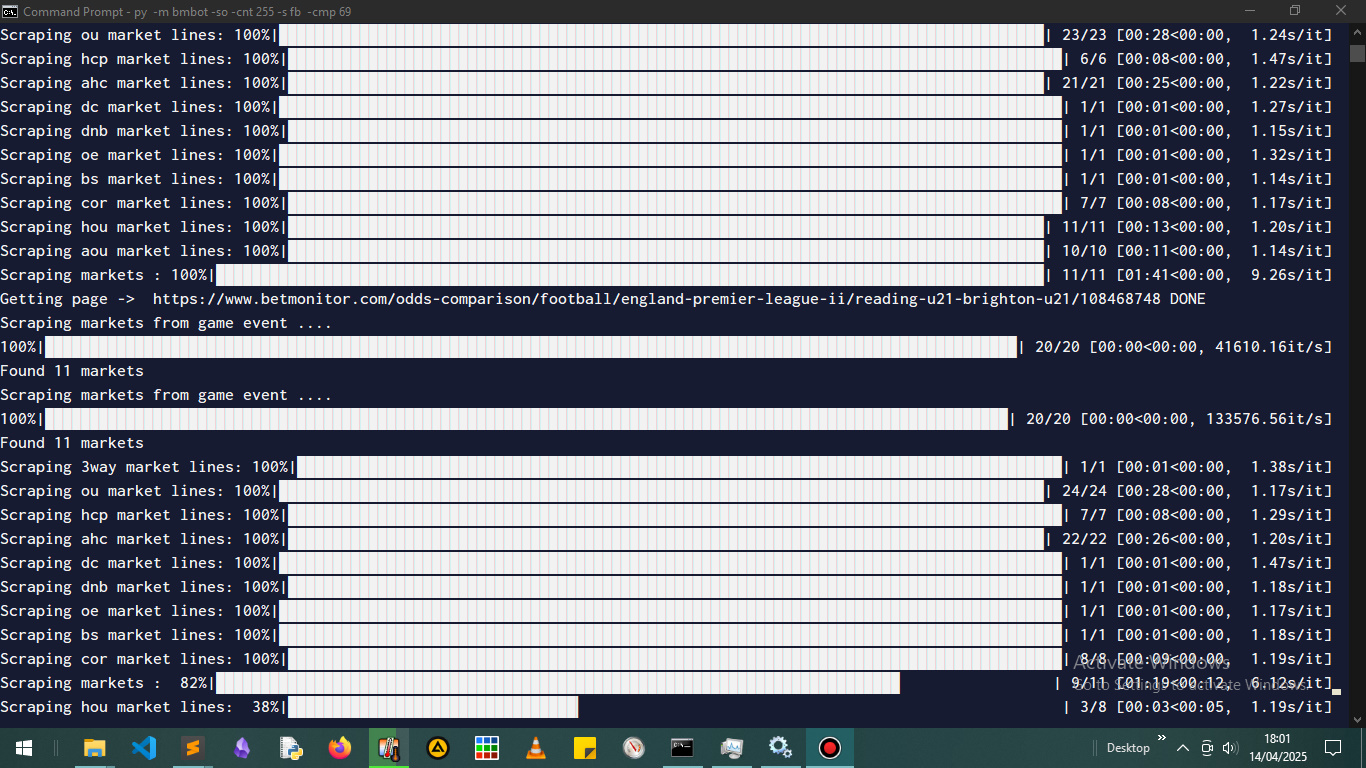
Task: Mute the system volume speaker icon
Action: click(x=1229, y=748)
